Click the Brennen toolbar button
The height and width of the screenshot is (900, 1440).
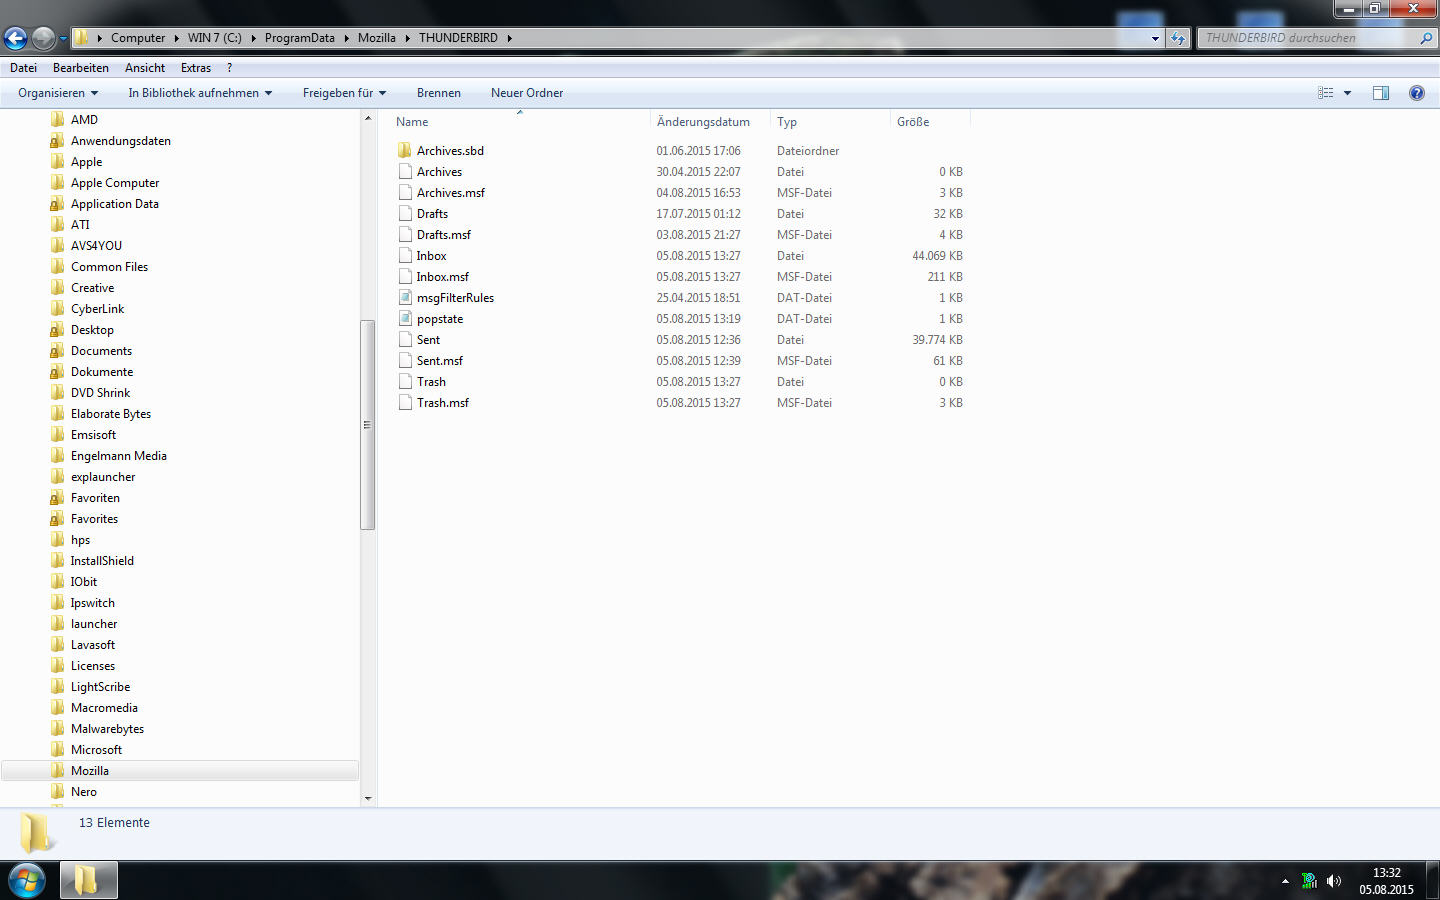coord(439,93)
